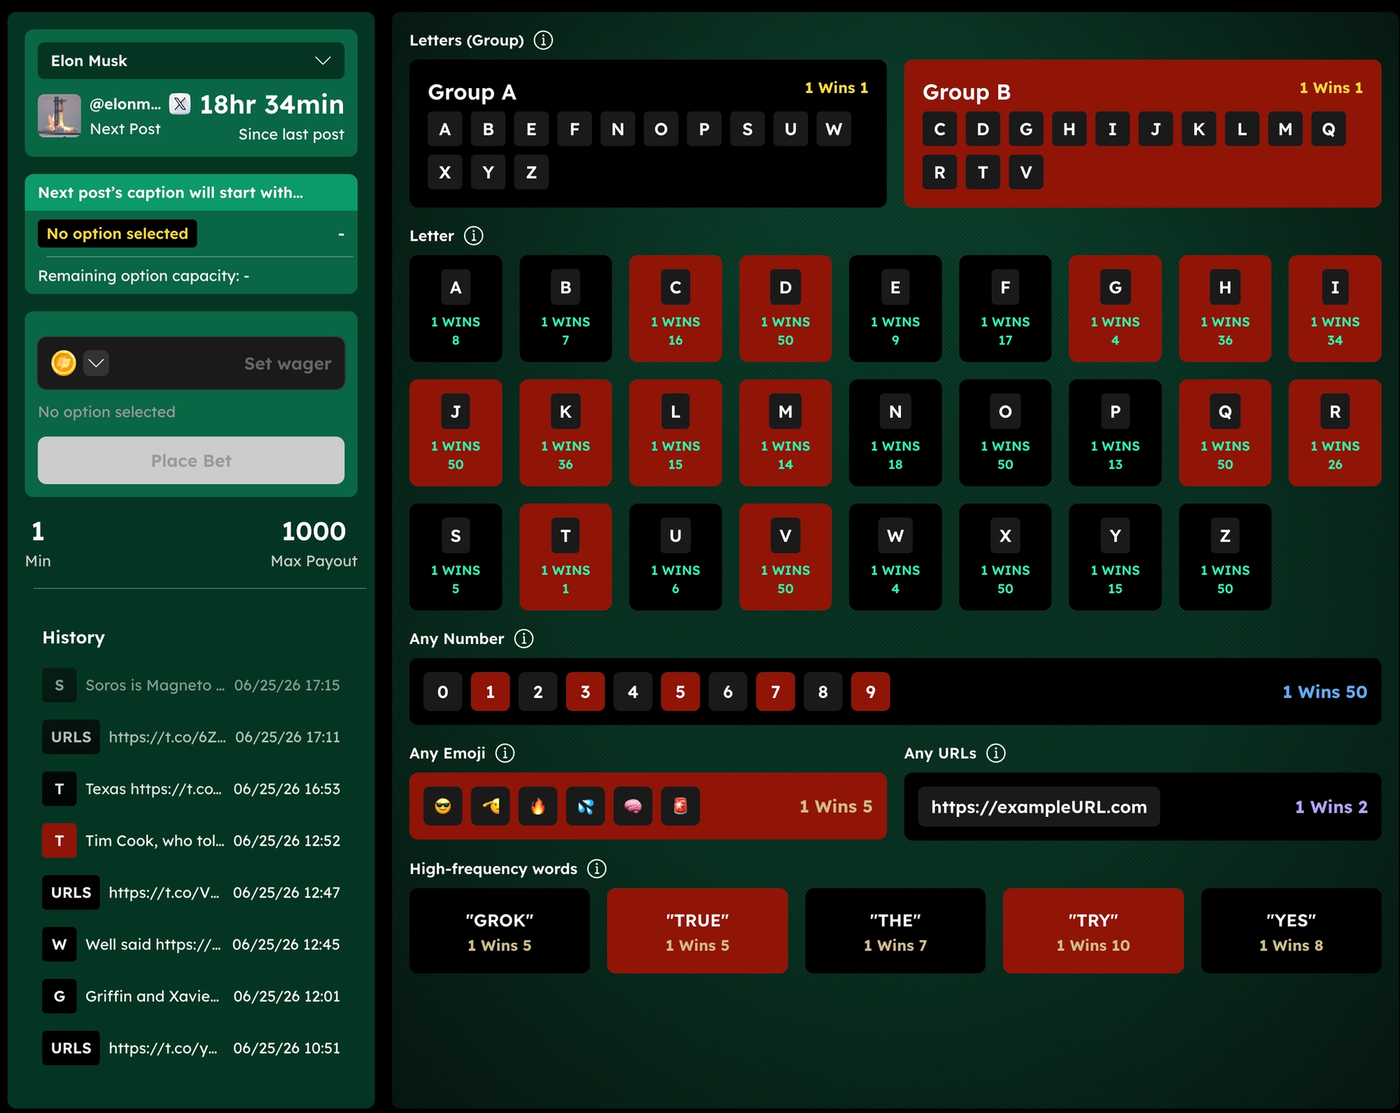Click the "No option selected" yellow label

pyautogui.click(x=117, y=234)
